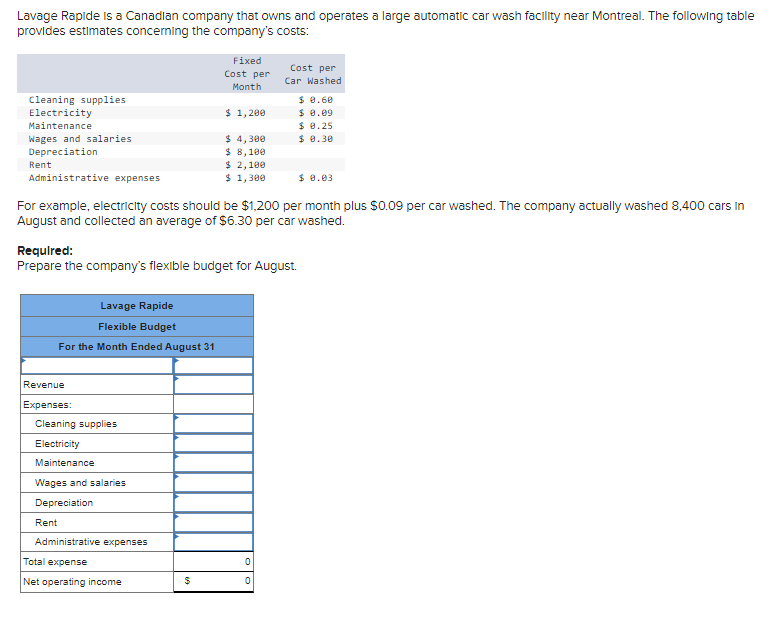Click the 'Cost per Car Washed' column header
The width and height of the screenshot is (779, 629).
point(313,74)
